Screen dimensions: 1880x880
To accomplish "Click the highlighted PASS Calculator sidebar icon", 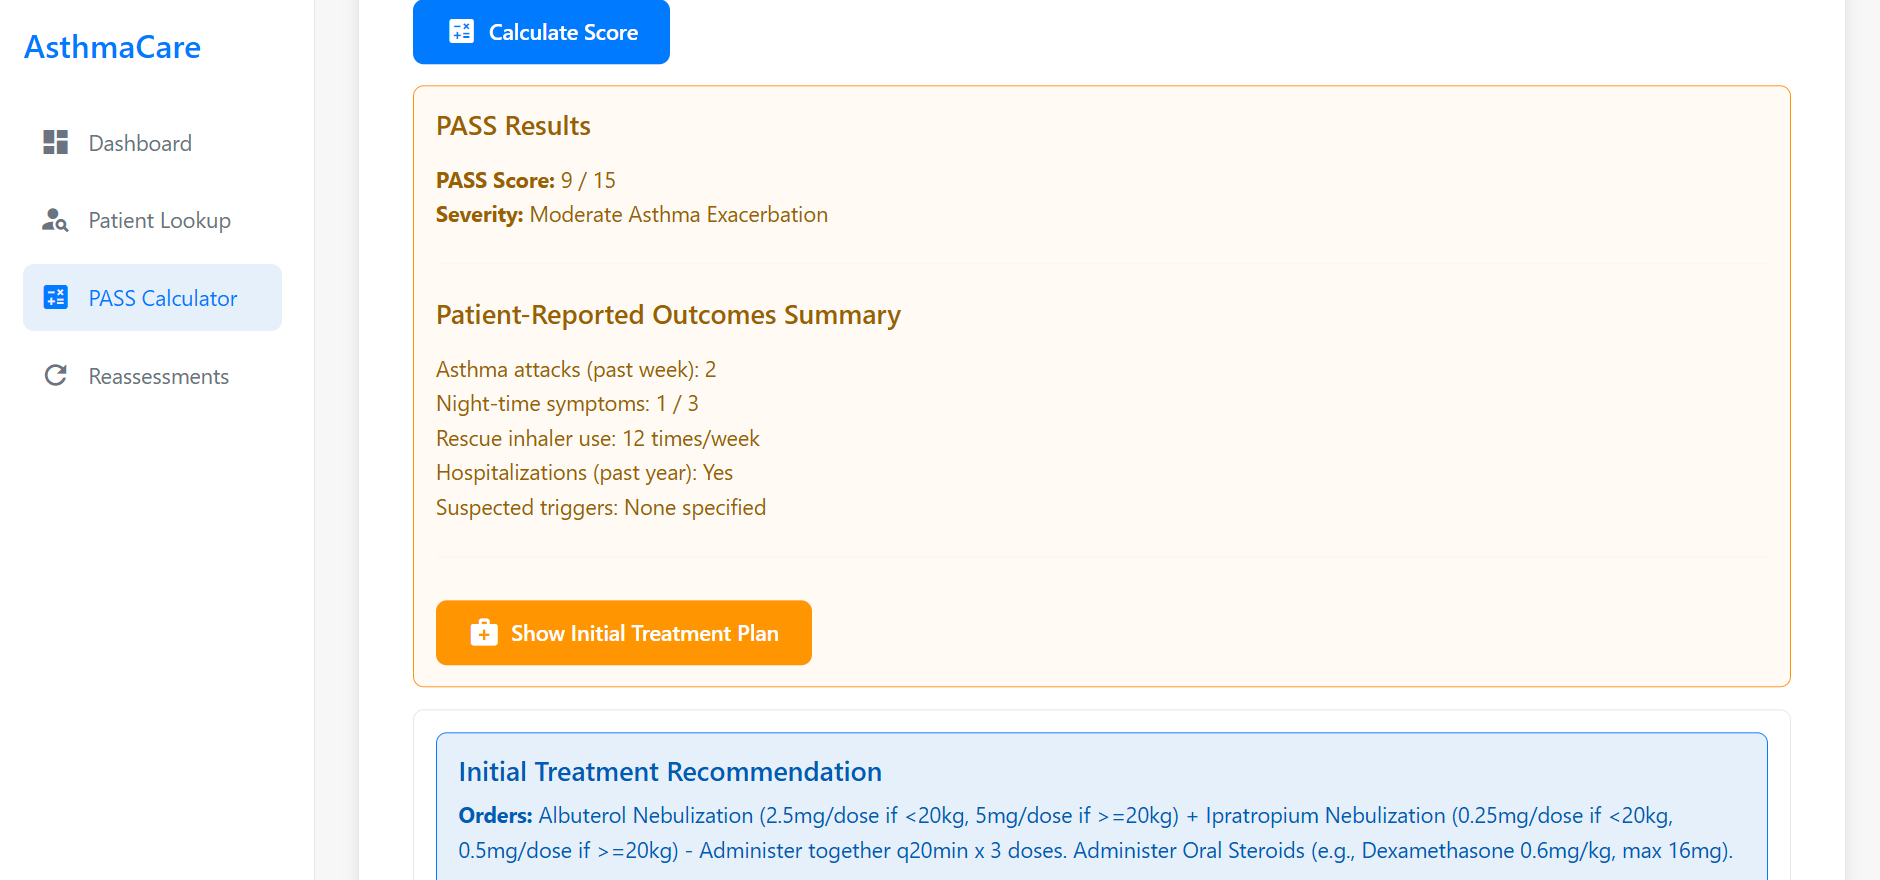I will pos(55,297).
